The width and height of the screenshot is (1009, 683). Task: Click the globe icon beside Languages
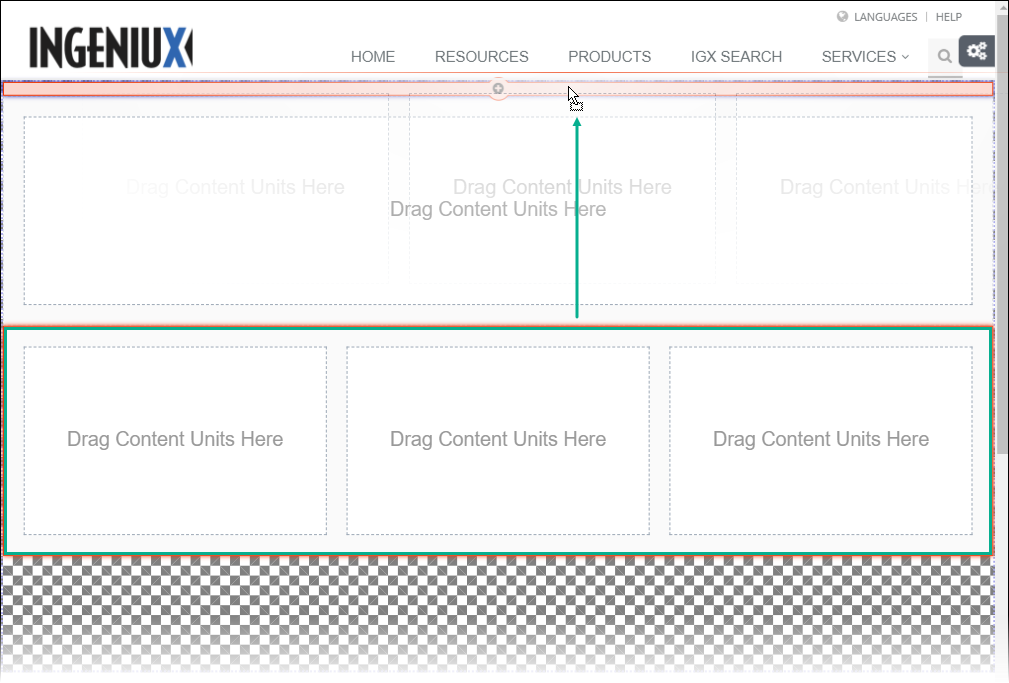click(x=842, y=17)
